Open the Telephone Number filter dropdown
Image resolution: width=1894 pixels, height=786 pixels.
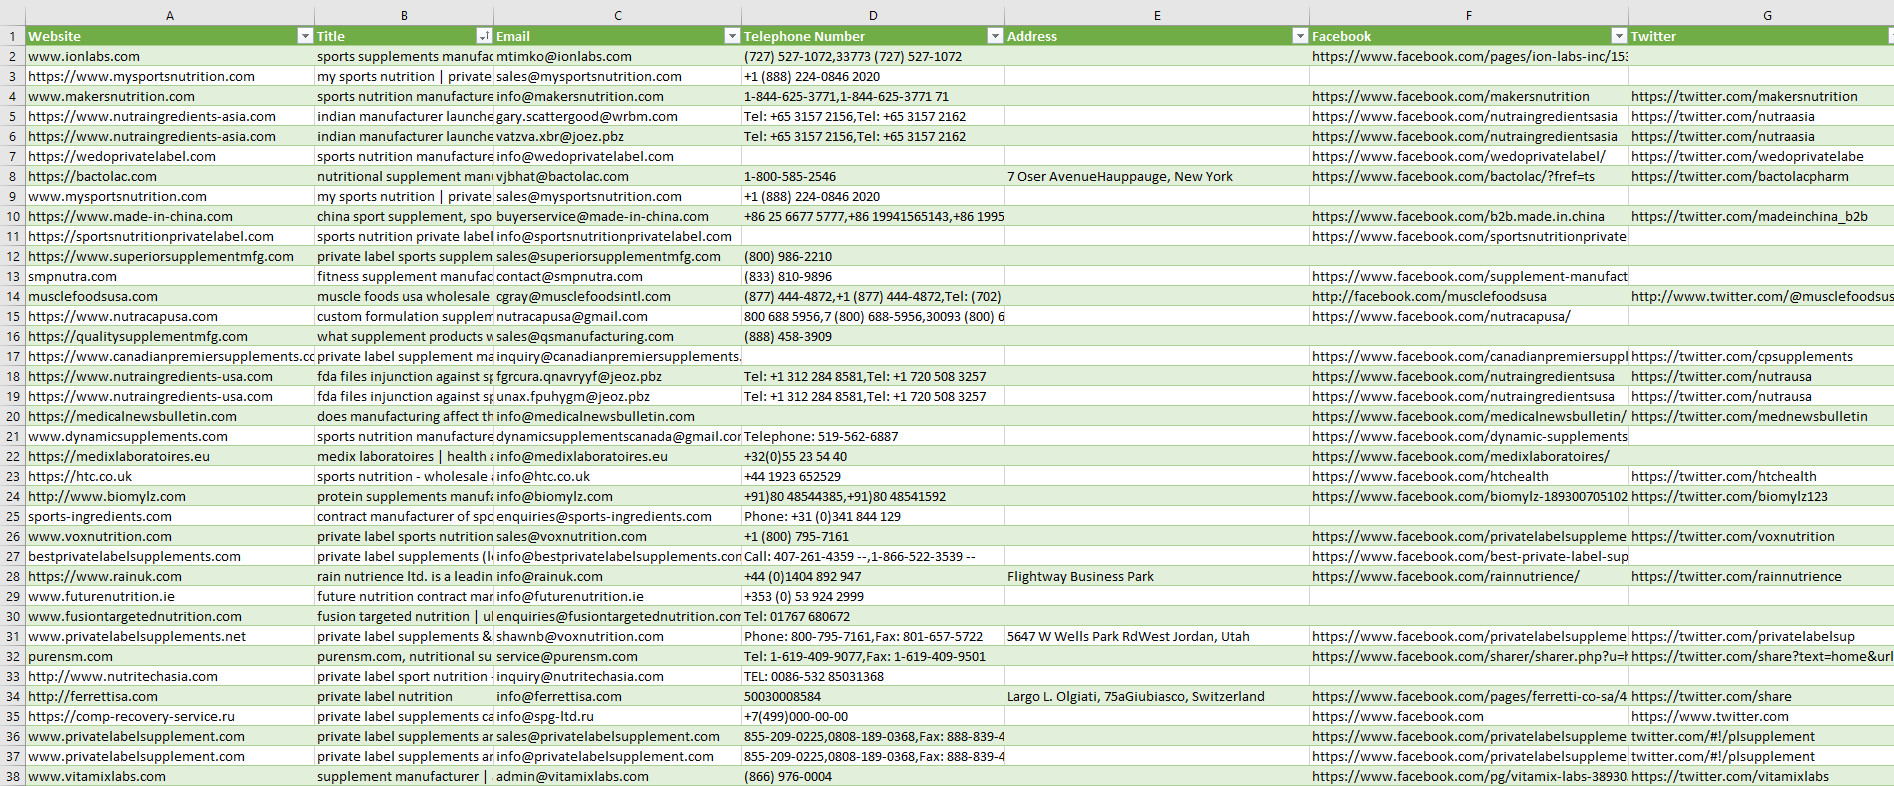click(x=995, y=36)
